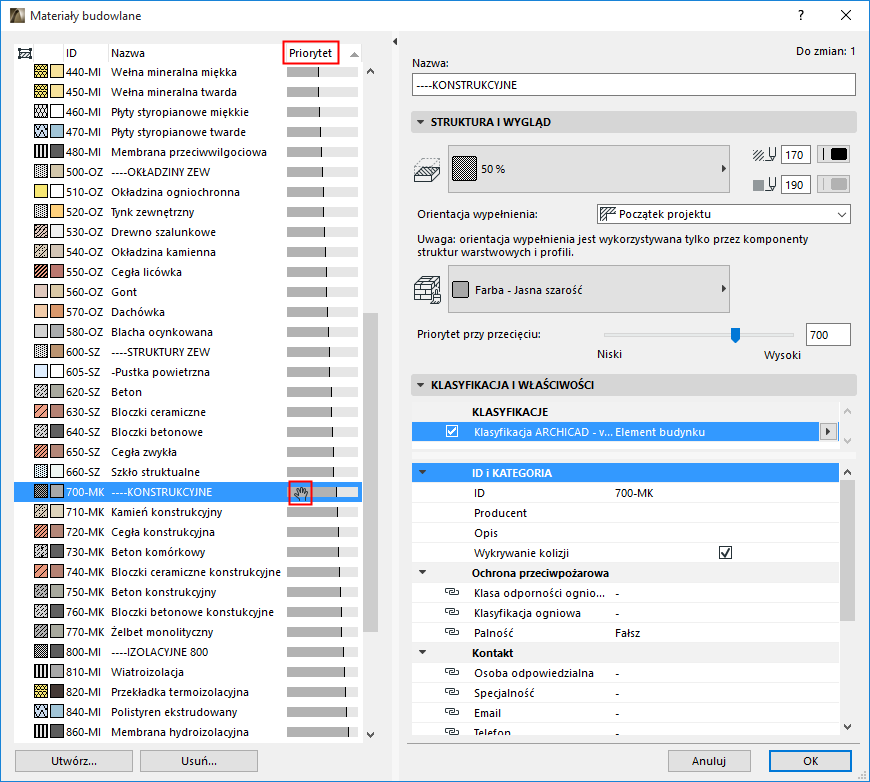This screenshot has width=870, height=782.
Task: Collapse the list panel with left arrow
Action: (x=394, y=42)
